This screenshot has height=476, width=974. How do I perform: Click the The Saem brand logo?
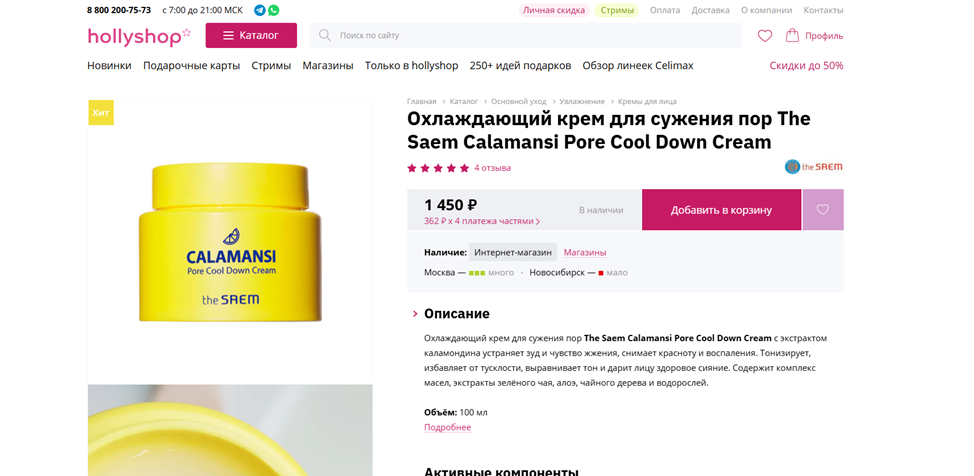pos(814,167)
